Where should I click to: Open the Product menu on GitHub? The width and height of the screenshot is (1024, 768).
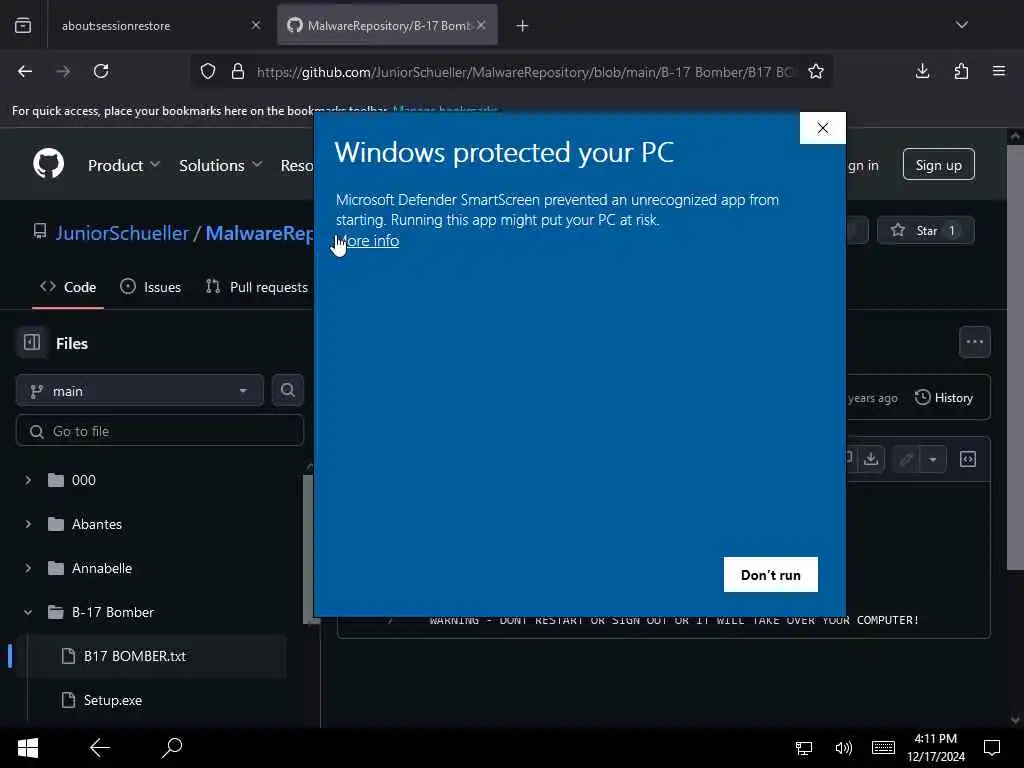coord(123,165)
